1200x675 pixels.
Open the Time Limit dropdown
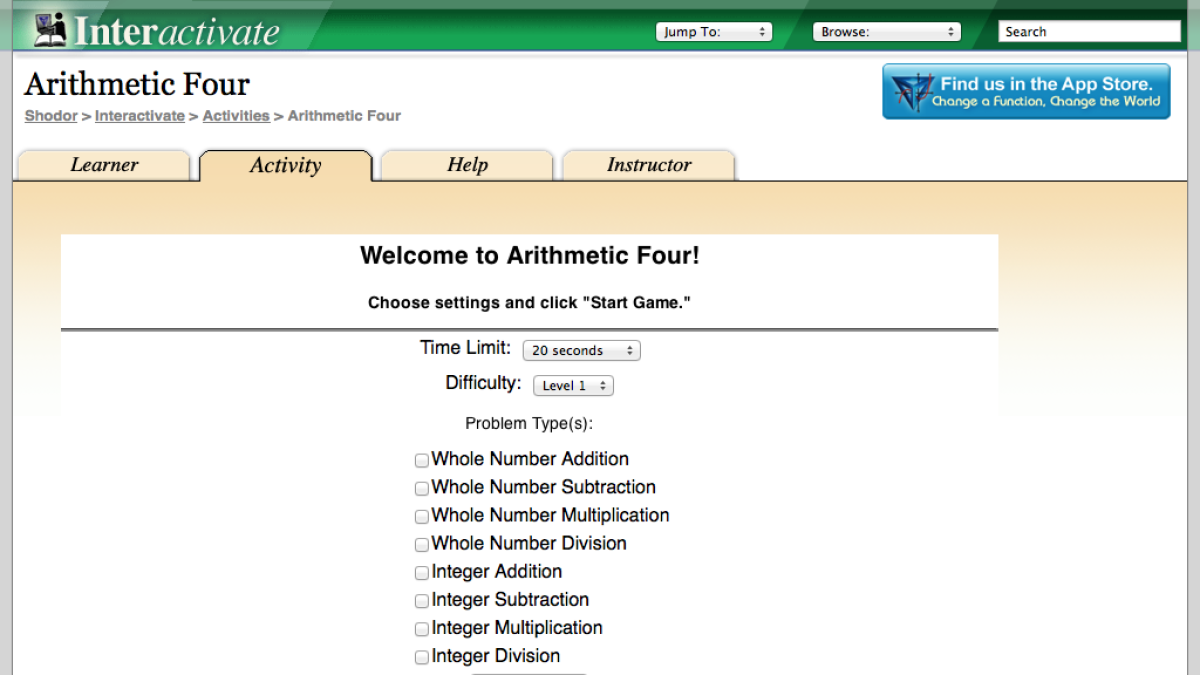click(x=581, y=350)
